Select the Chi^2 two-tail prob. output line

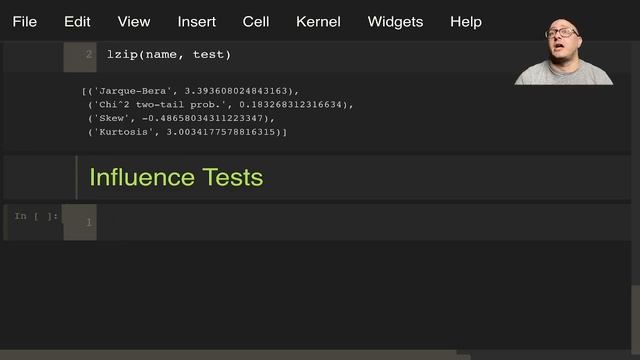pyautogui.click(x=221, y=104)
